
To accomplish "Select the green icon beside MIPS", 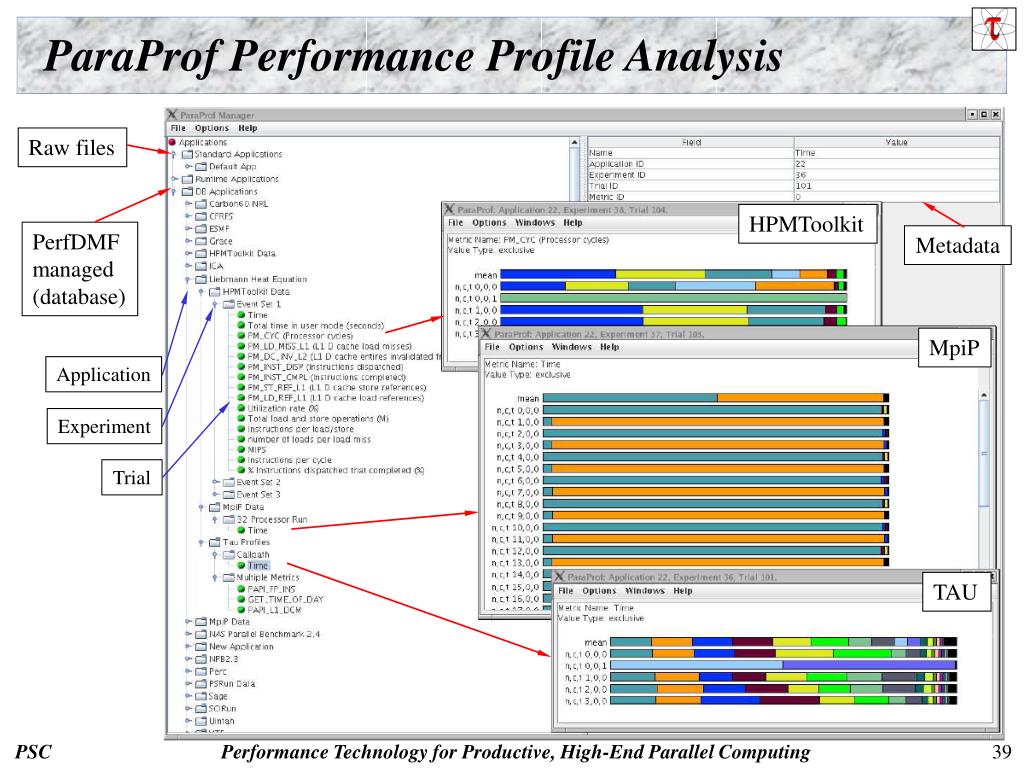I will 241,449.
